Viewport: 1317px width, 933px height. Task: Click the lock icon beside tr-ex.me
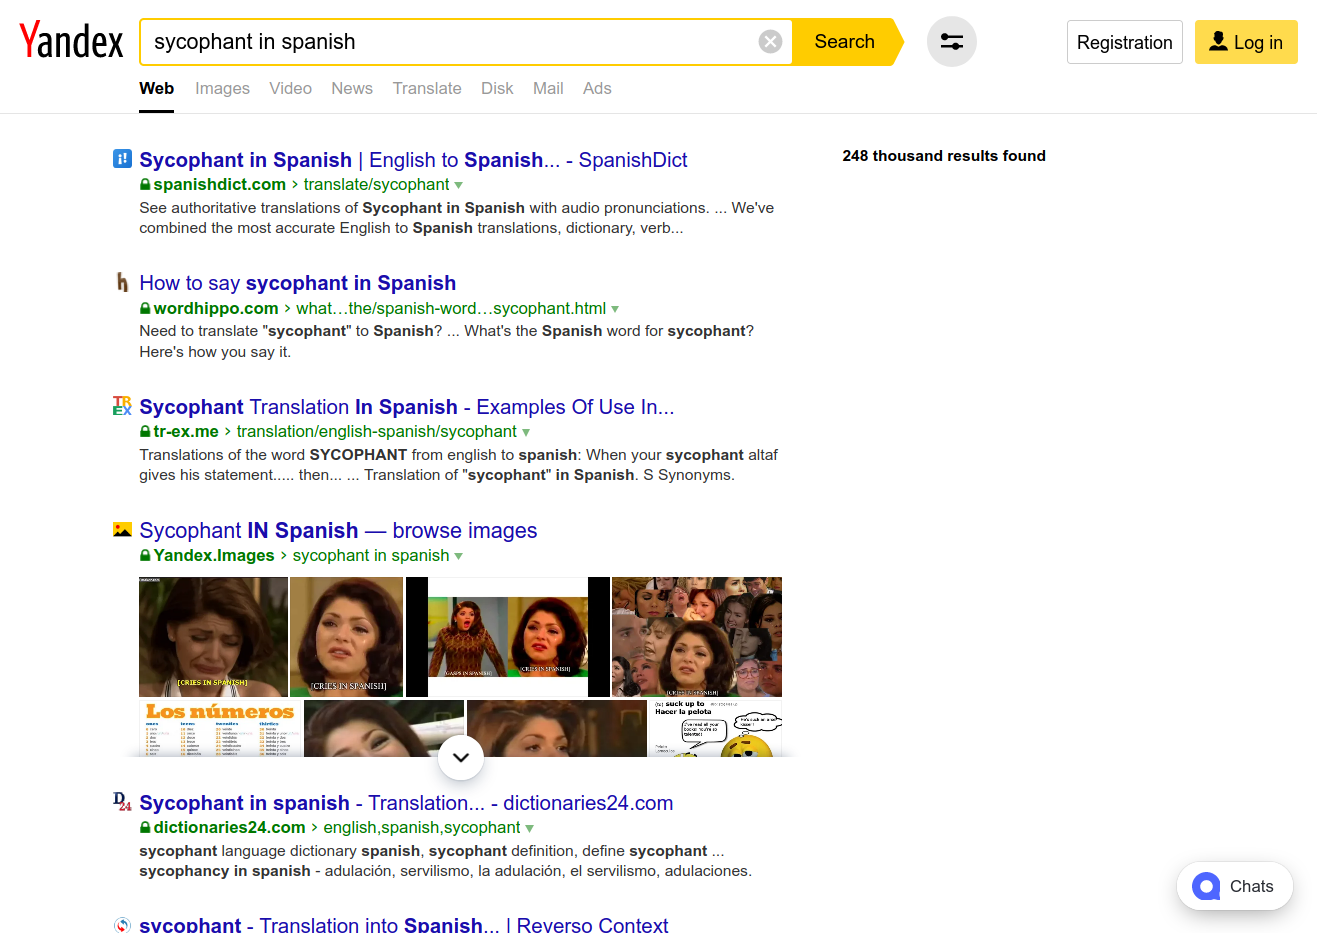click(x=145, y=432)
